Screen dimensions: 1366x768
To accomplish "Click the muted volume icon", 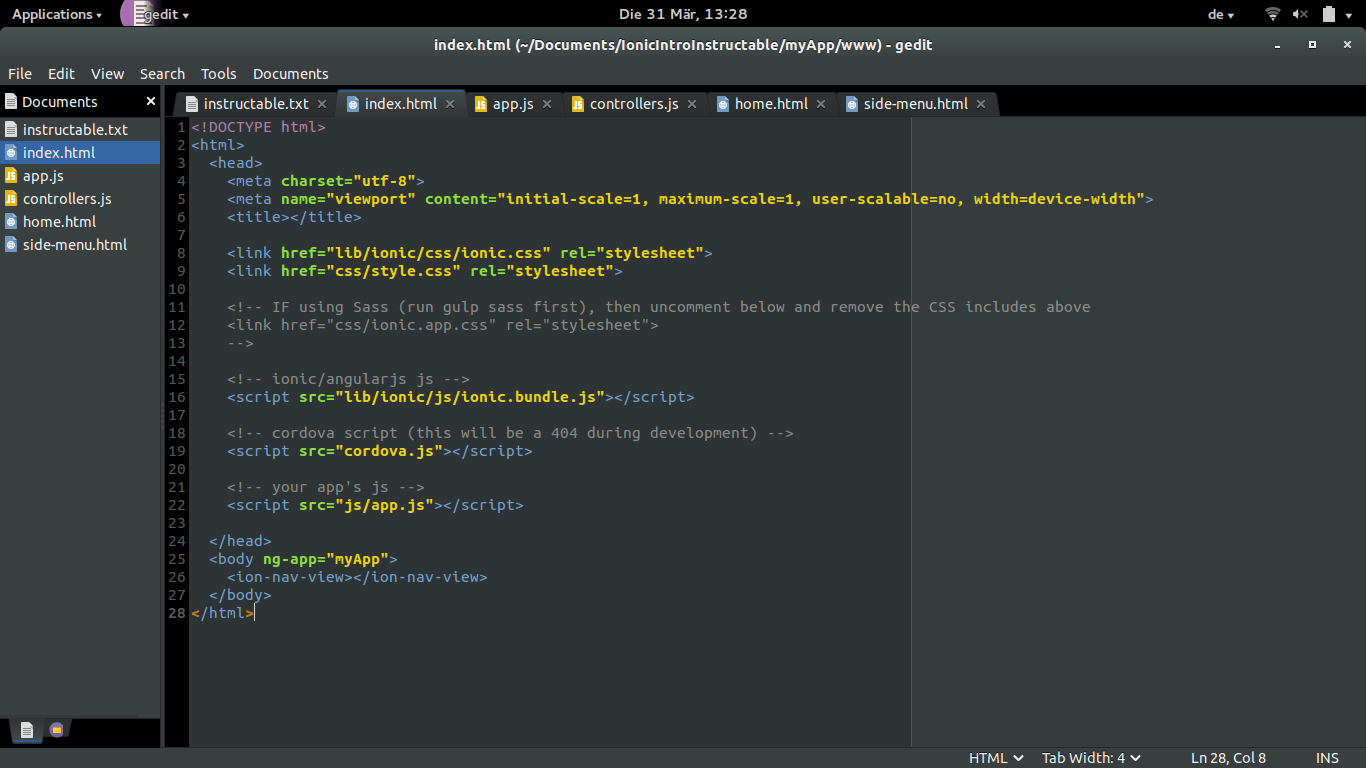I will click(1302, 14).
